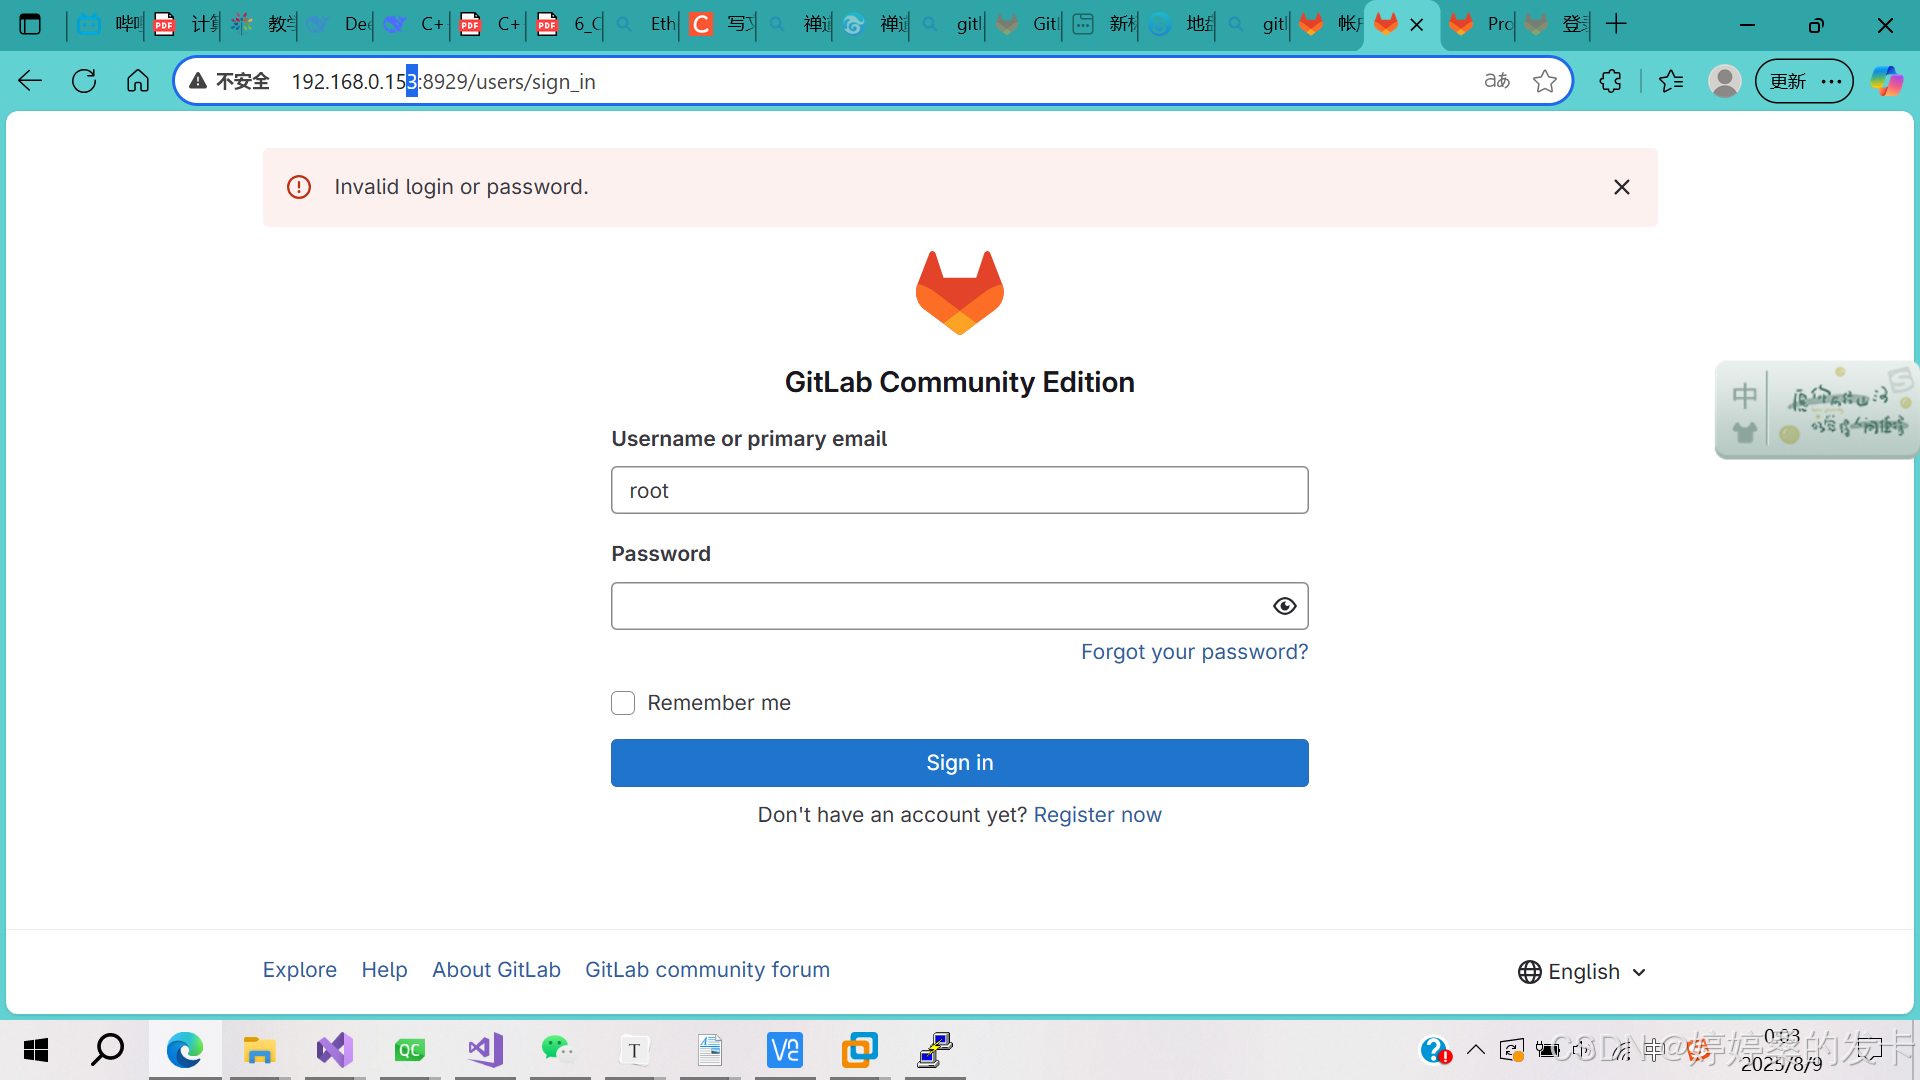The width and height of the screenshot is (1920, 1080).
Task: Click the blue help icon with alert in tray
Action: point(1436,1050)
